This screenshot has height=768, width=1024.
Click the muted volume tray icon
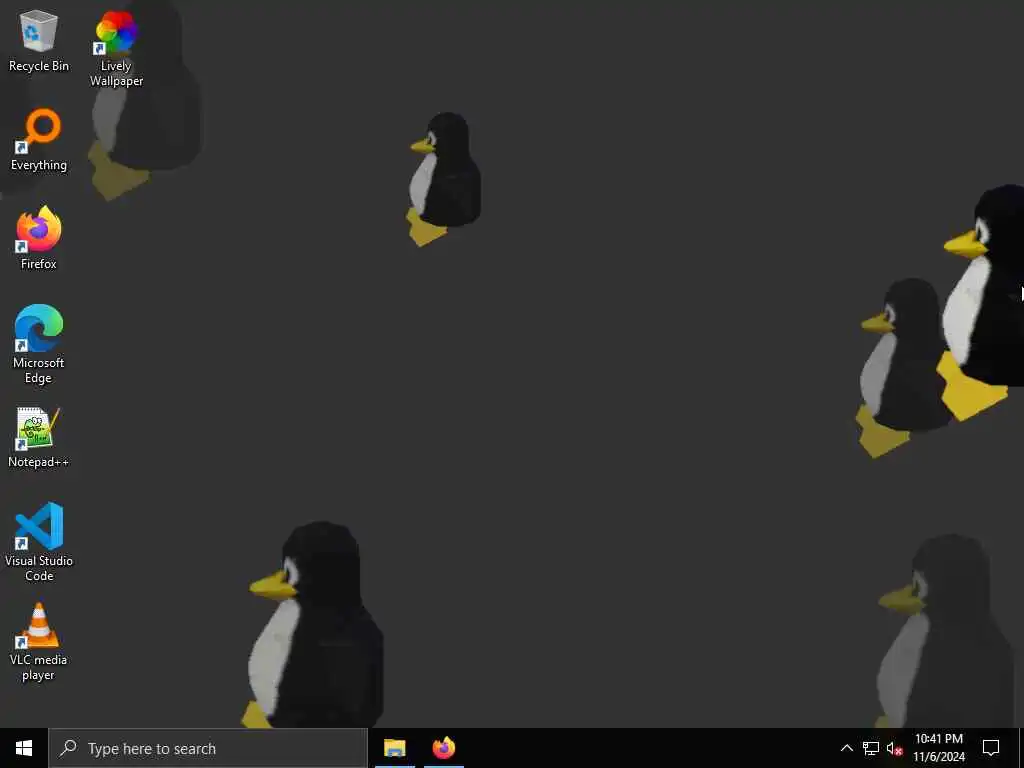(x=894, y=748)
